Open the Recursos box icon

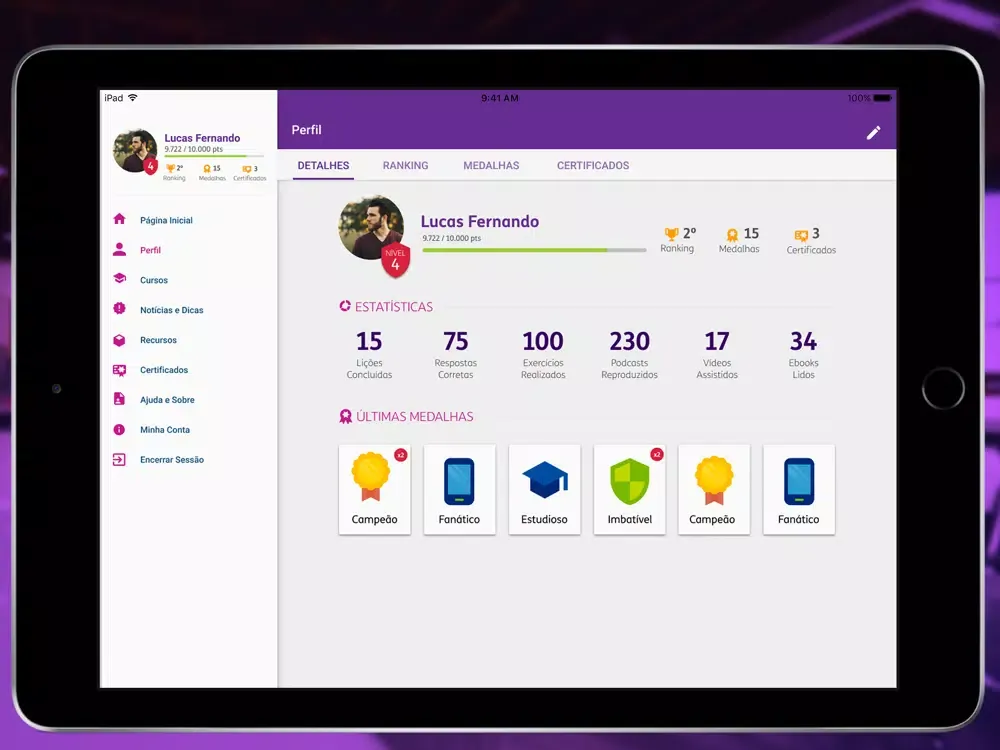click(x=119, y=340)
